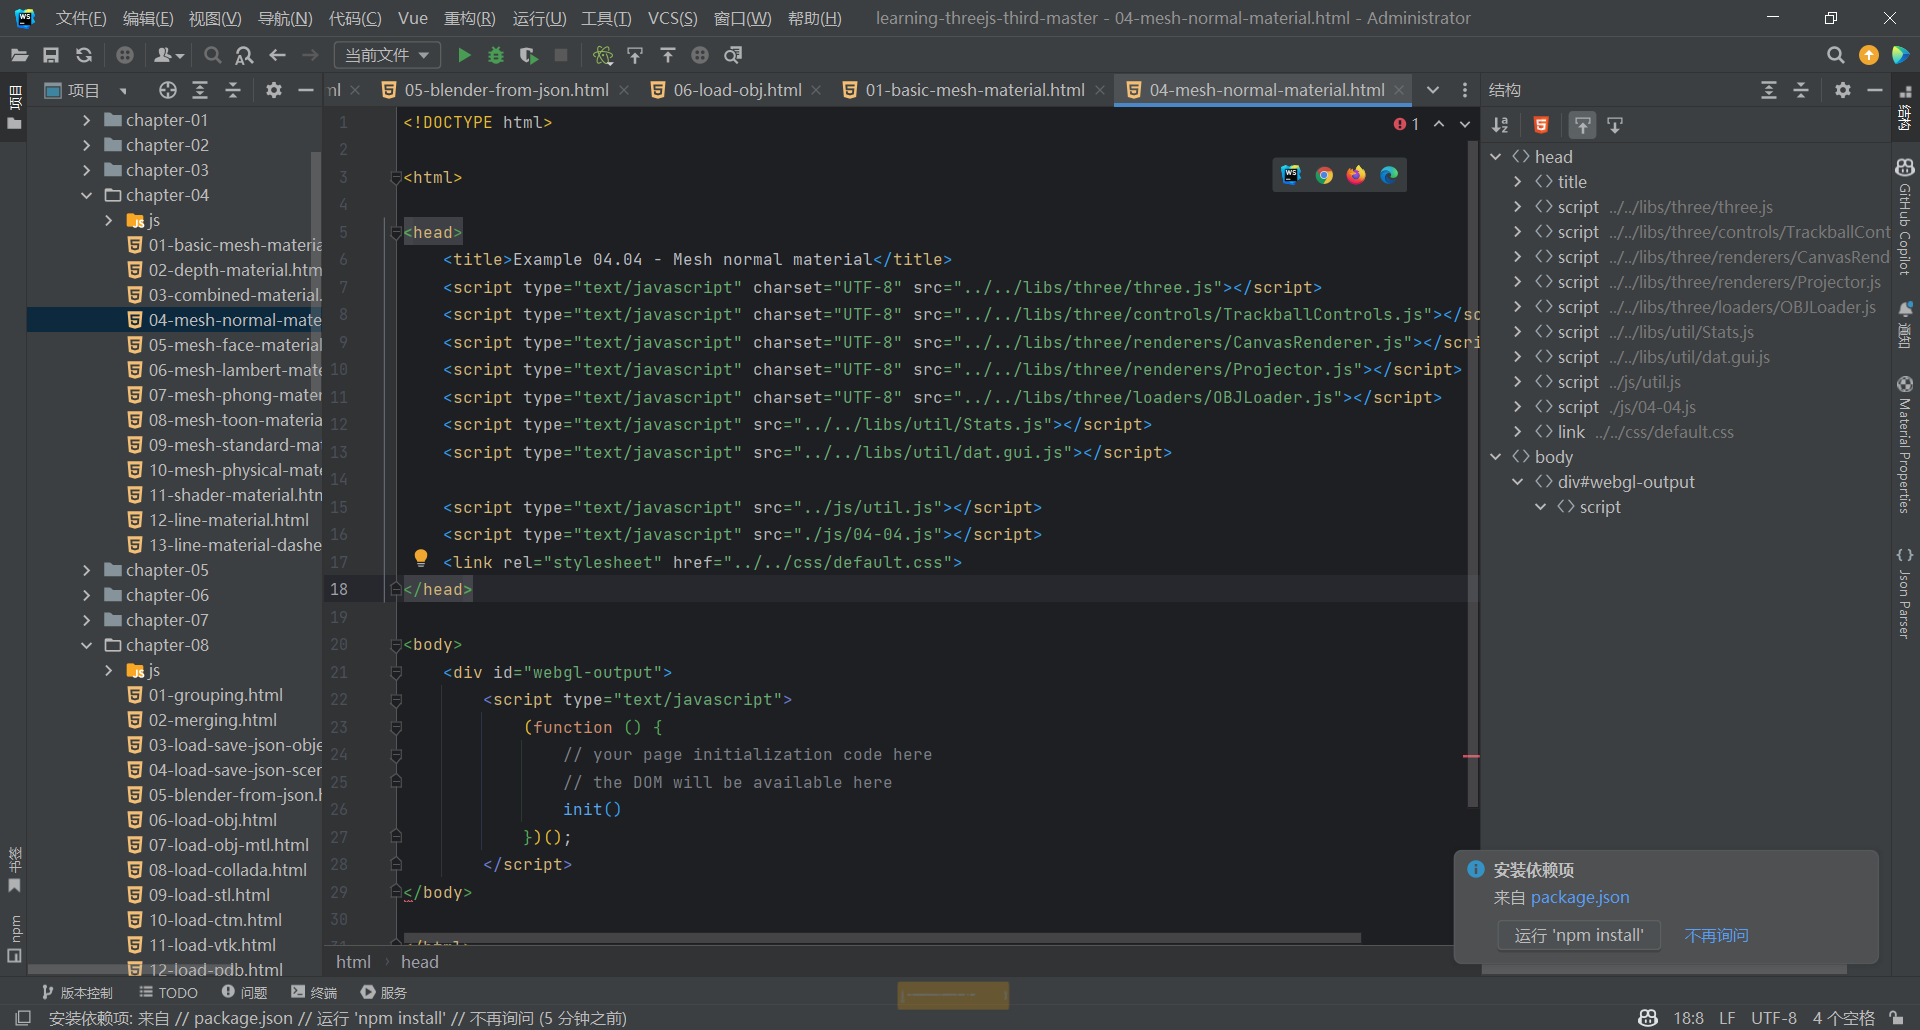This screenshot has width=1920, height=1030.
Task: Toggle navigate-from-source in the Structure panel
Action: pyautogui.click(x=1615, y=125)
